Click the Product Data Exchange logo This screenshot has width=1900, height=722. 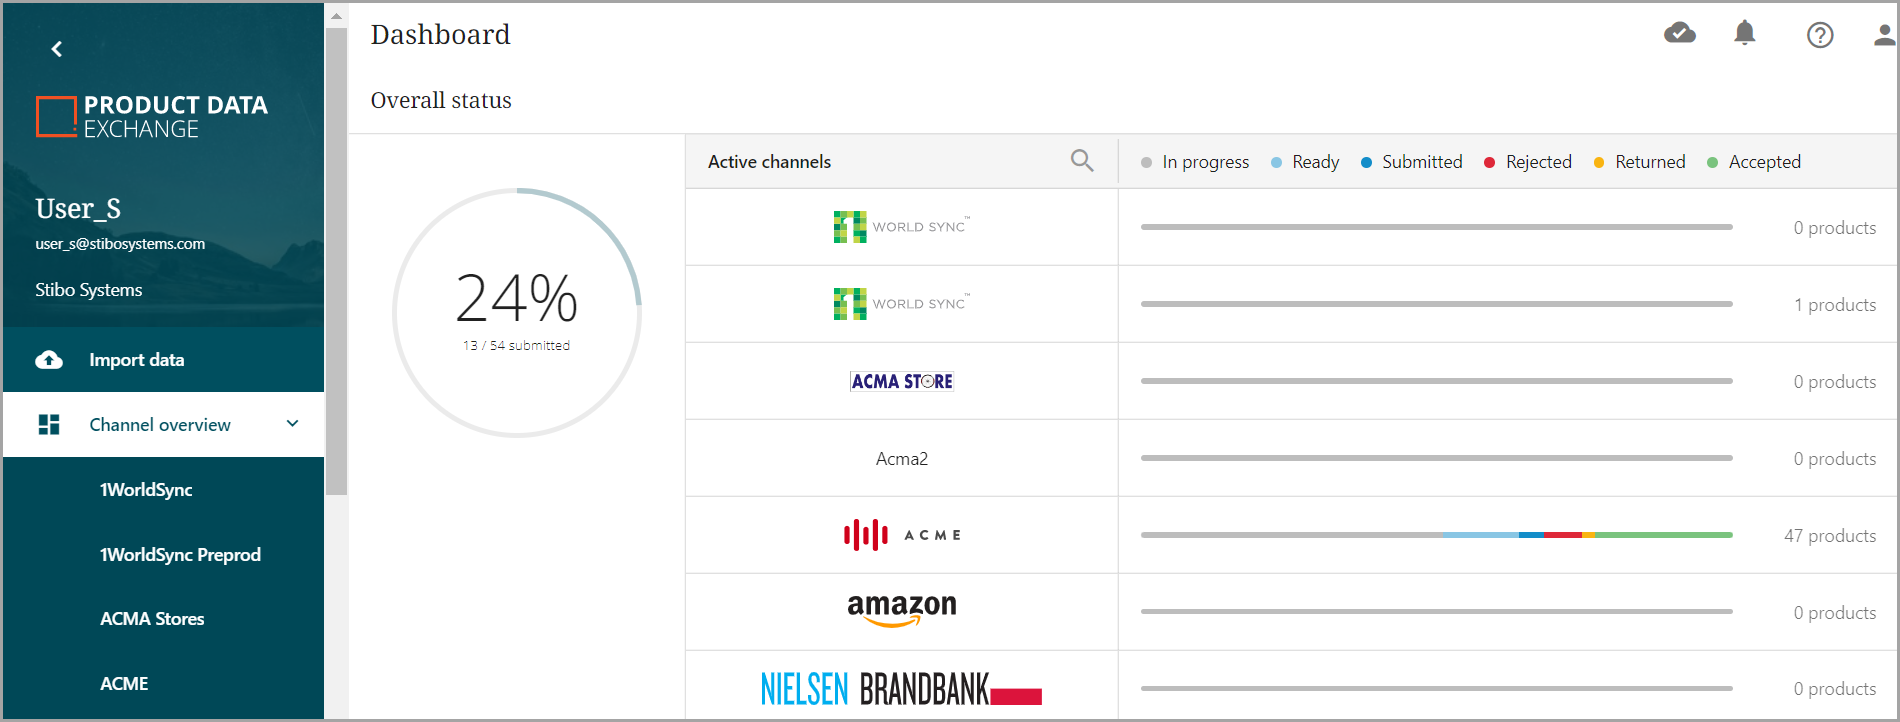tap(152, 117)
